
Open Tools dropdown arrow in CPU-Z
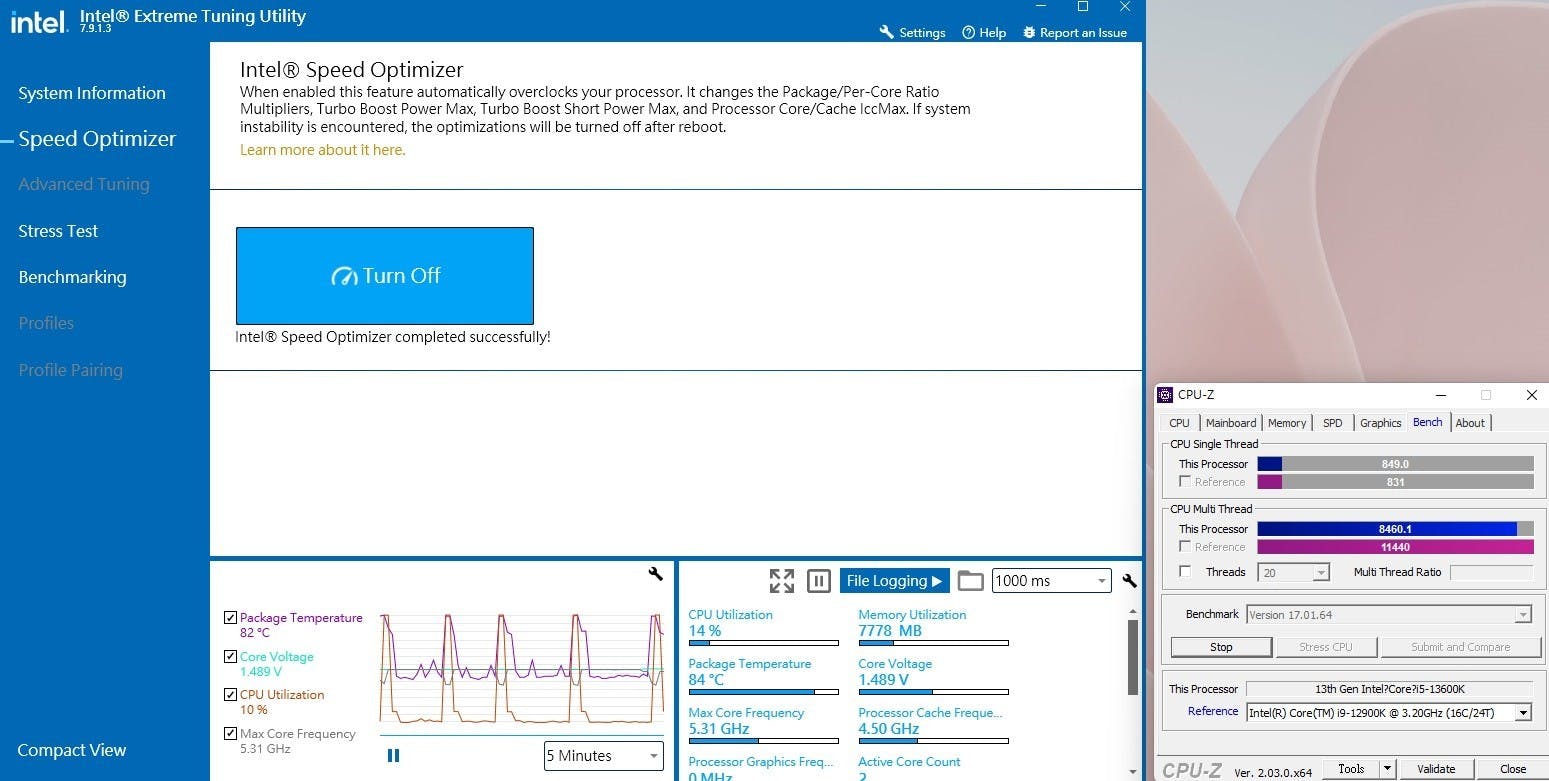(1387, 769)
